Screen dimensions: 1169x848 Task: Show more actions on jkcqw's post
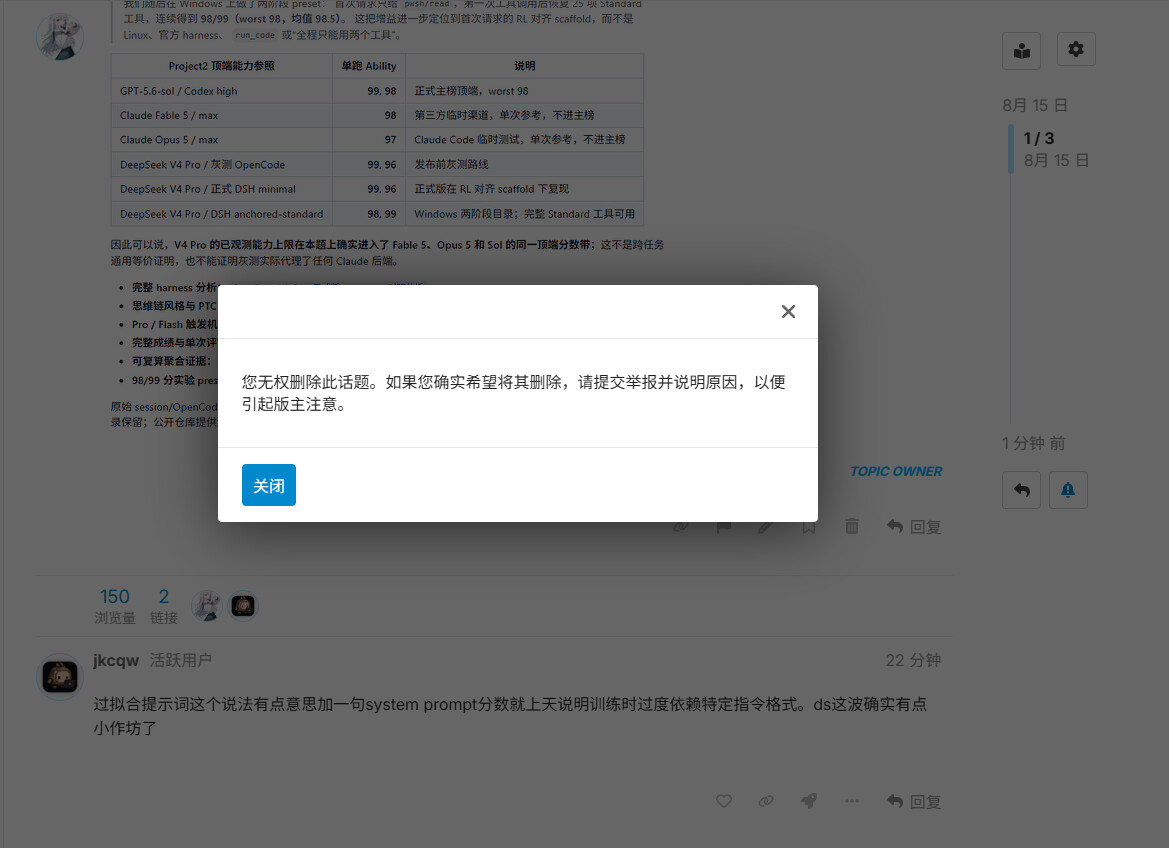click(x=851, y=801)
